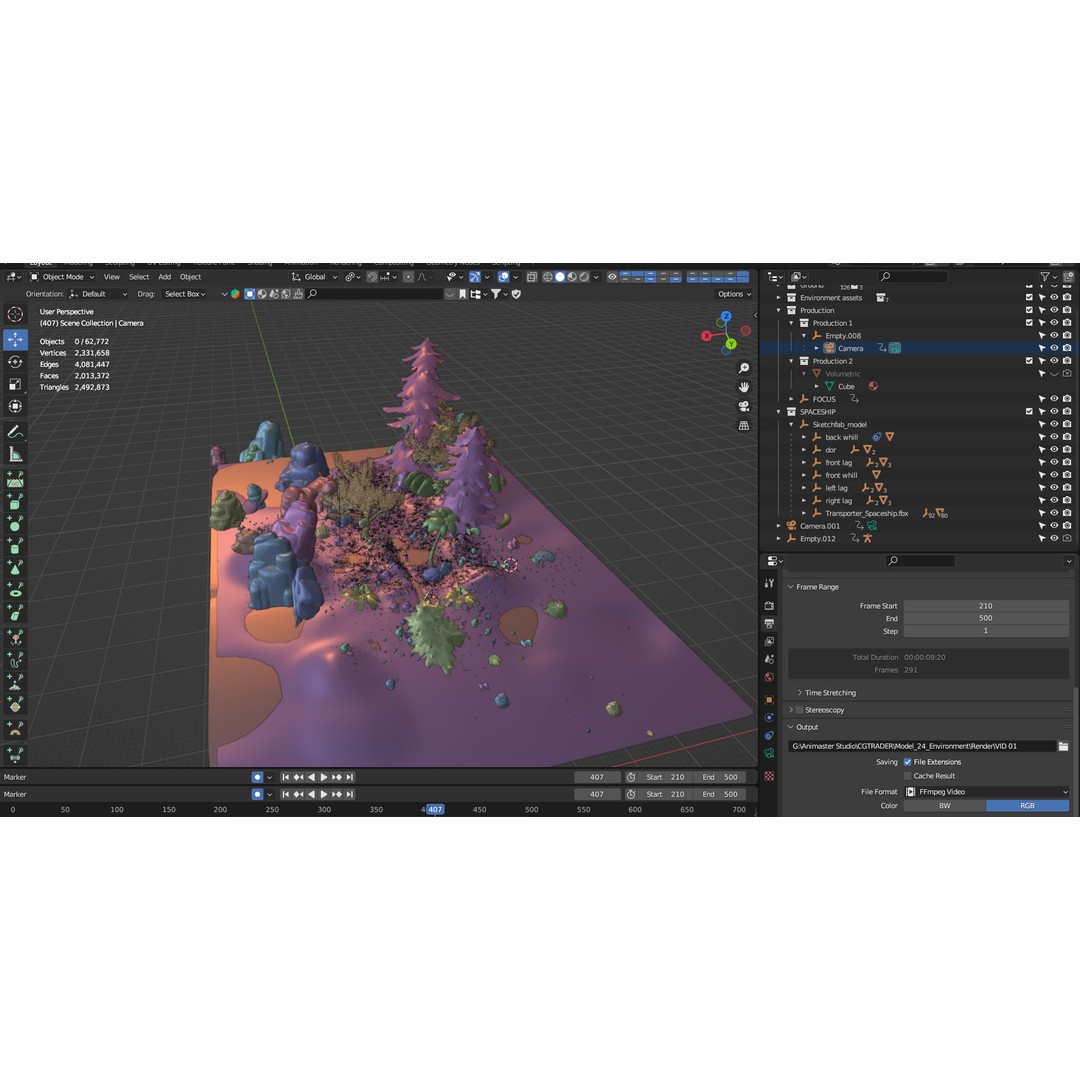Open the Drag Select Box dropdown
The image size is (1080, 1080).
coord(185,294)
